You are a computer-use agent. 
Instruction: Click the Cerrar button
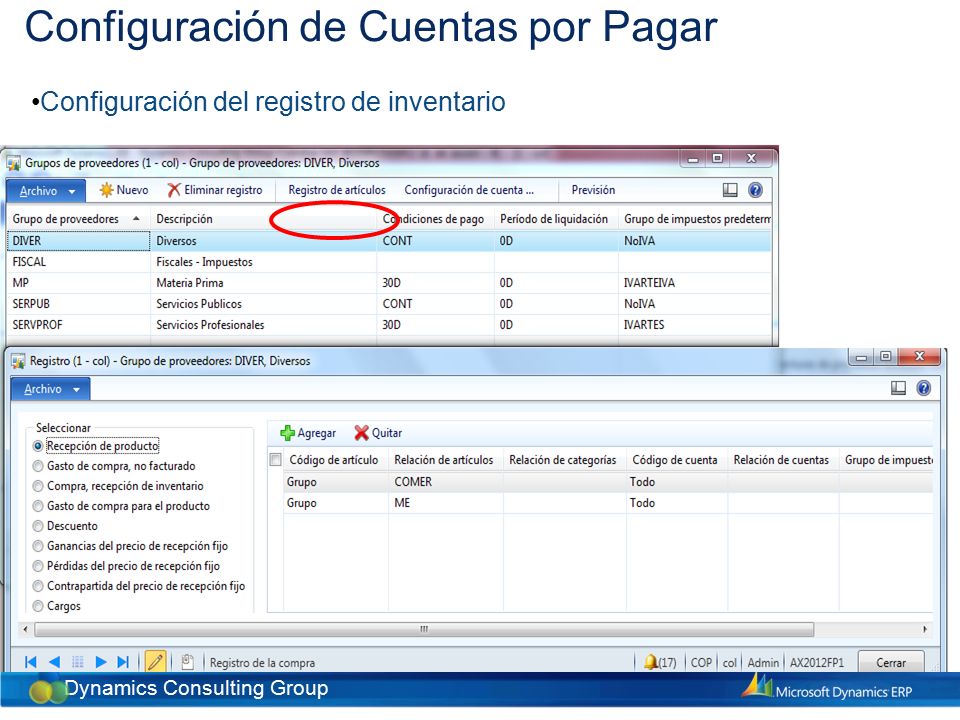coord(891,662)
